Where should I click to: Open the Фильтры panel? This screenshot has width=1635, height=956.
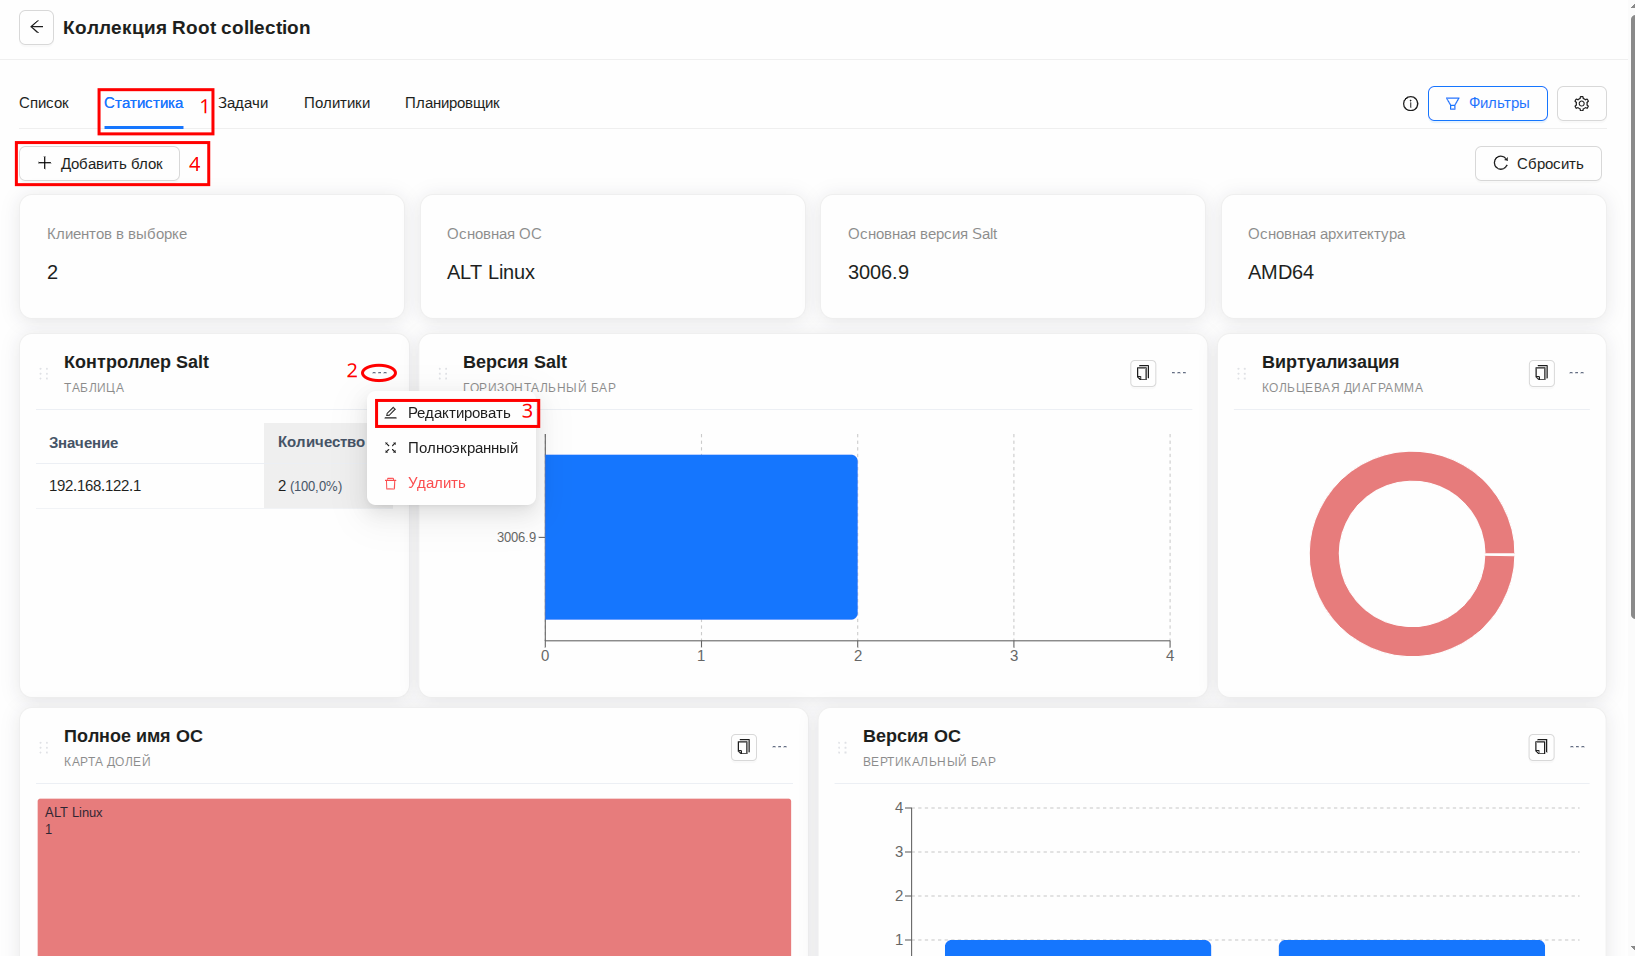(x=1487, y=103)
